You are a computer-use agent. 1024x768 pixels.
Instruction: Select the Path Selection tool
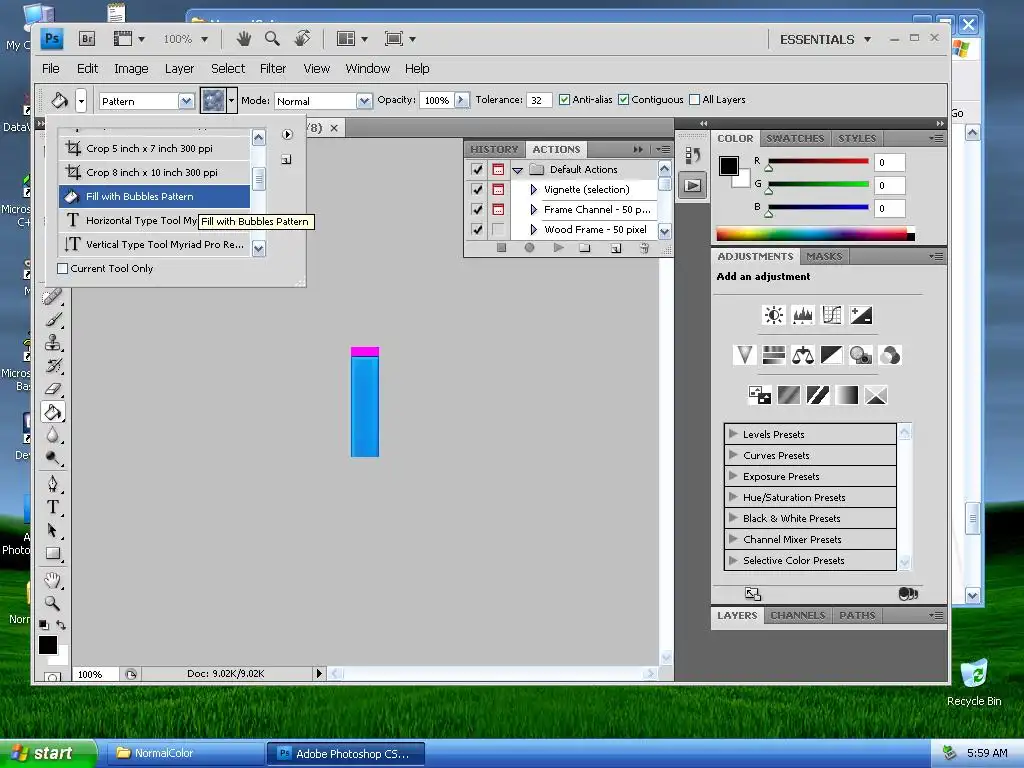point(53,530)
